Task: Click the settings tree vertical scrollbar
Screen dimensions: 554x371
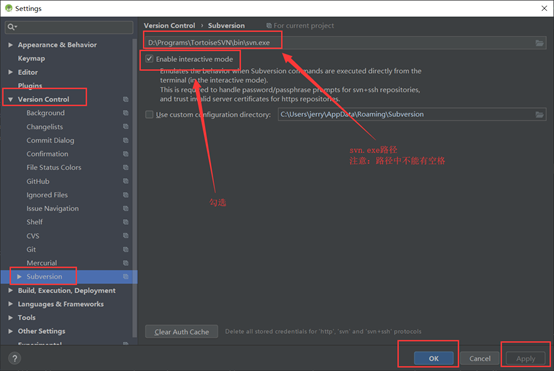Action: click(x=135, y=187)
